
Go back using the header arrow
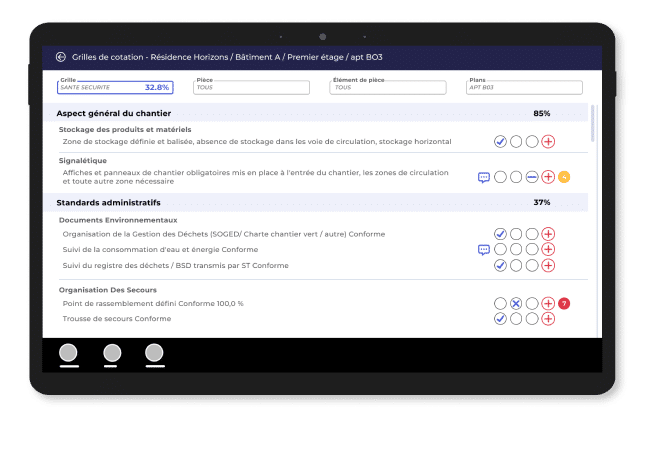pyautogui.click(x=61, y=57)
